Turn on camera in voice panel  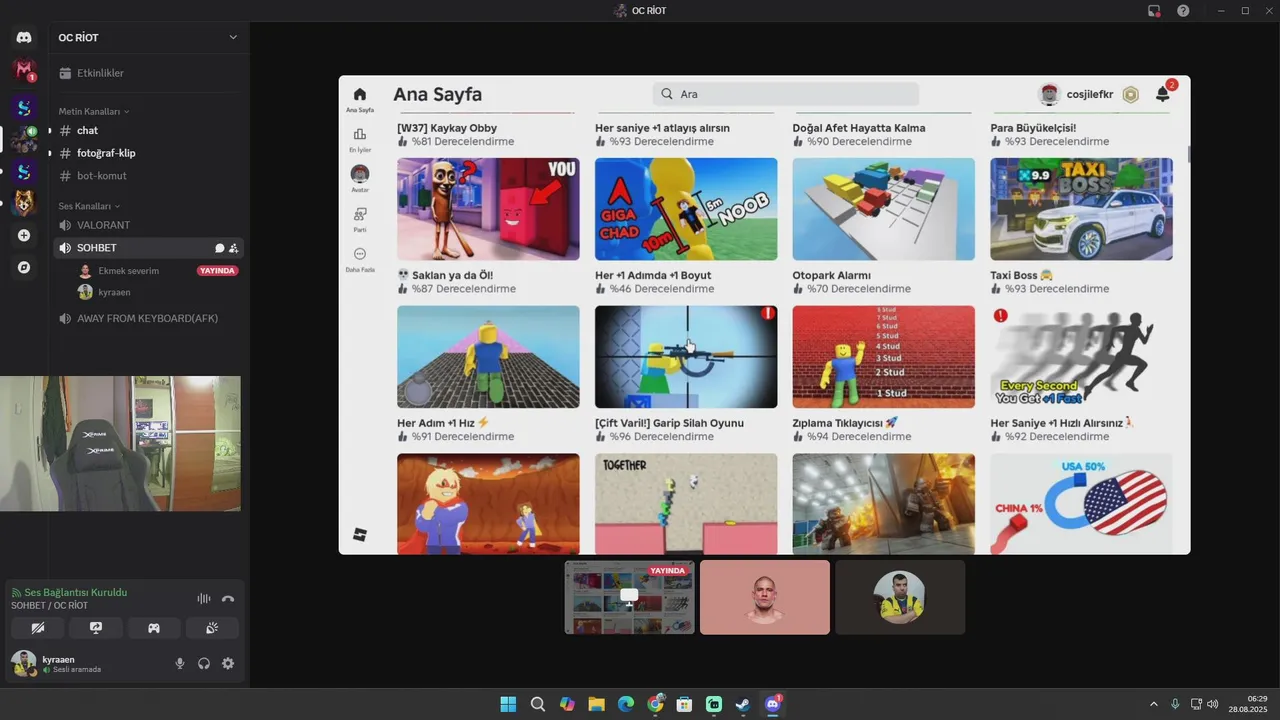click(x=38, y=628)
